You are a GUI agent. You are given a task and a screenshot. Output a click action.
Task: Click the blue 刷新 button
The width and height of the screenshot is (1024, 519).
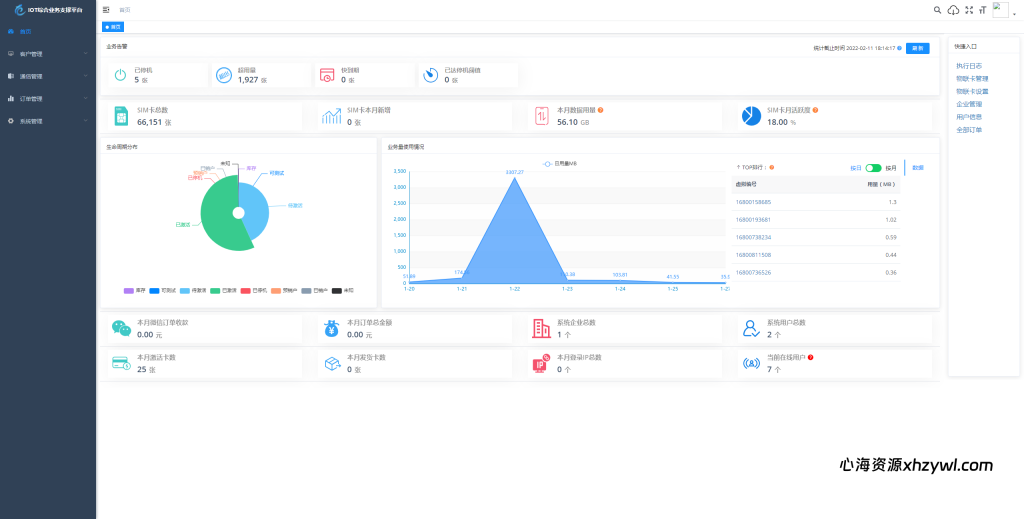coord(917,48)
